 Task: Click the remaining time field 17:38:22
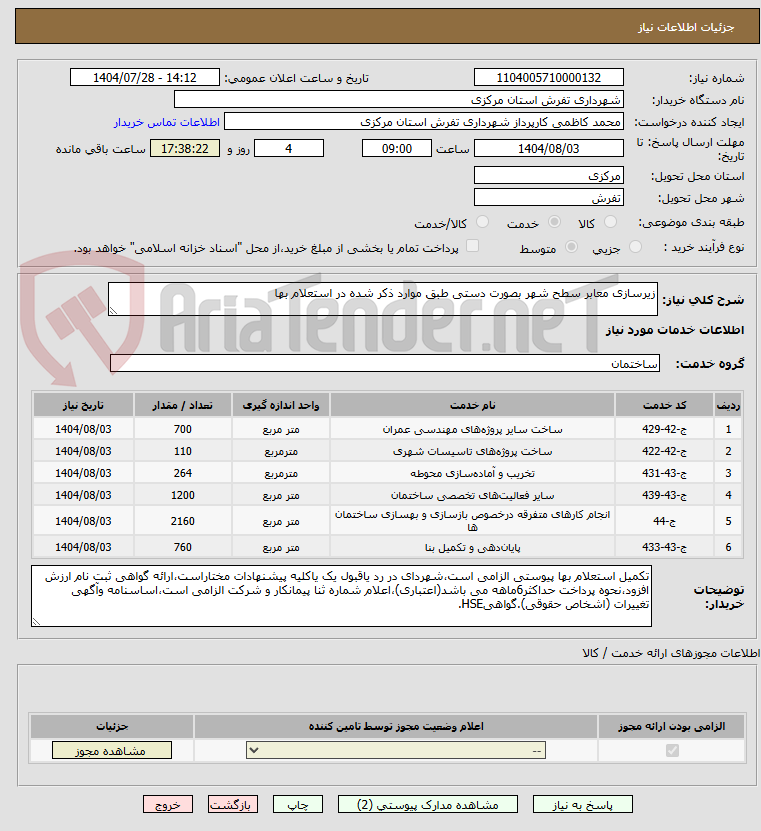pyautogui.click(x=185, y=148)
